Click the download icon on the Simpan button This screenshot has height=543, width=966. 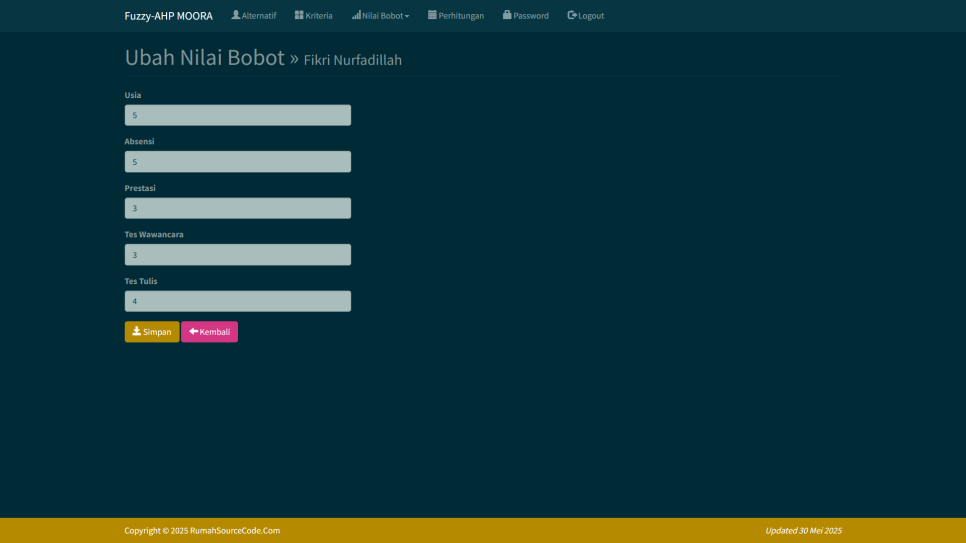click(136, 331)
